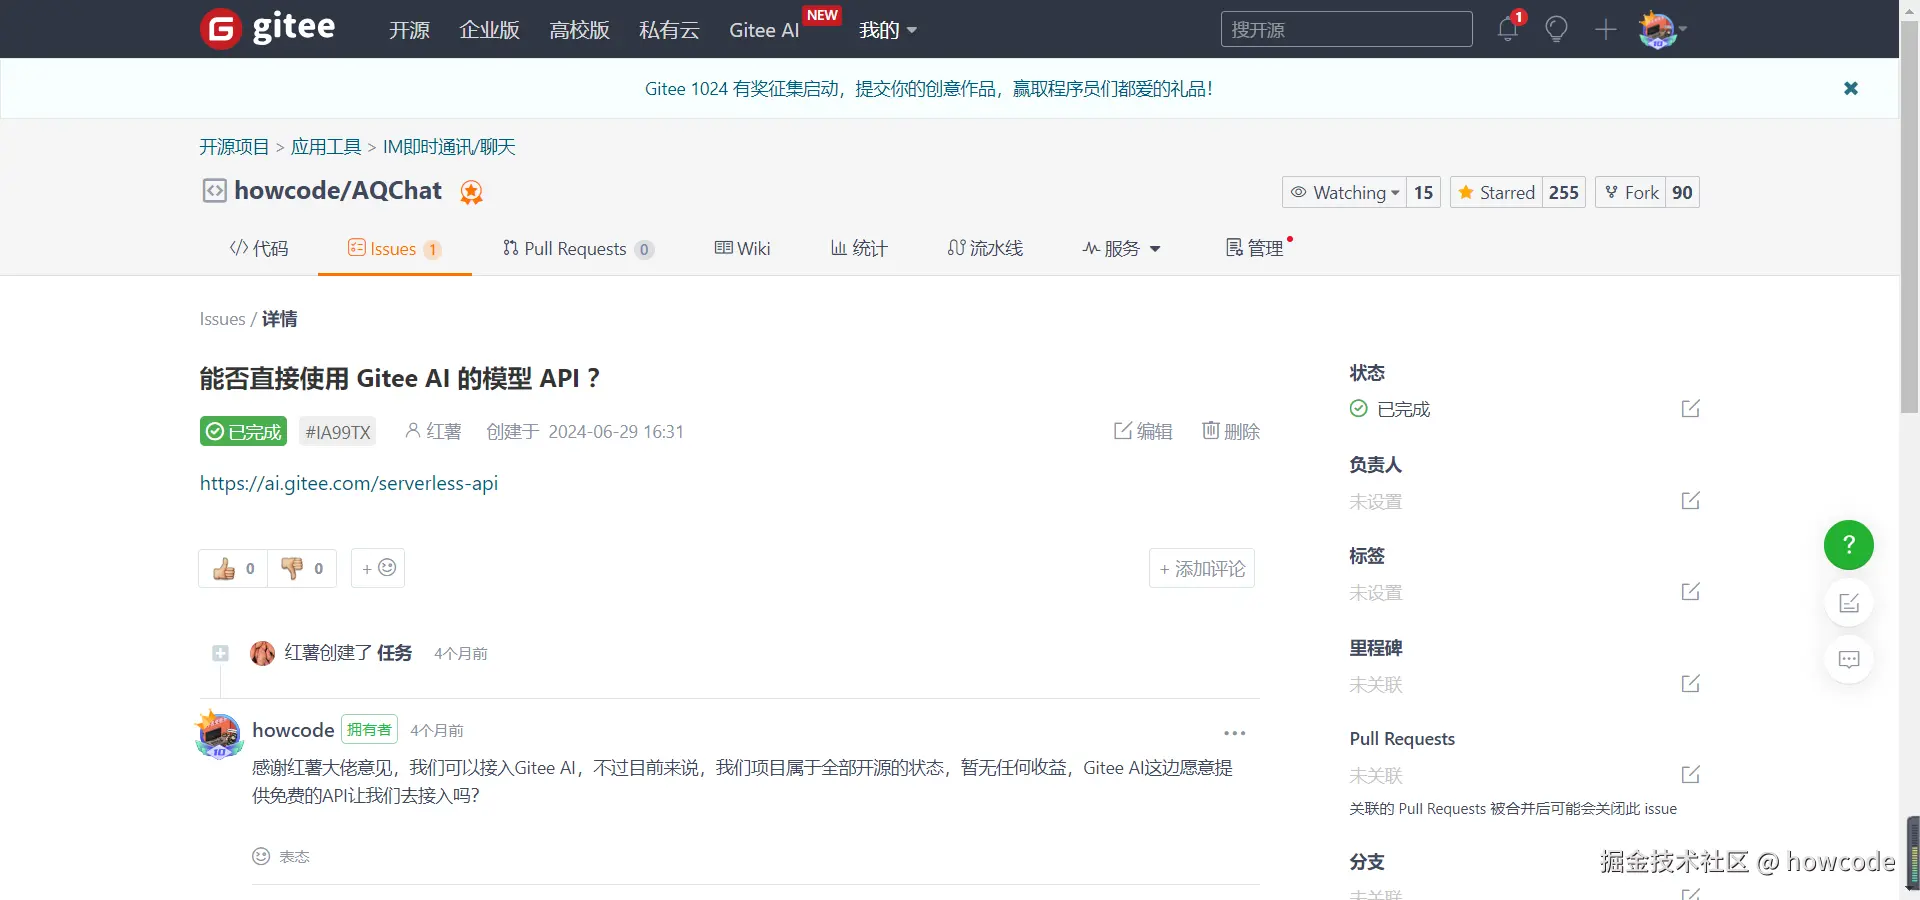Open the 管理 management tab
Viewport: 1920px width, 900px height.
click(x=1255, y=248)
